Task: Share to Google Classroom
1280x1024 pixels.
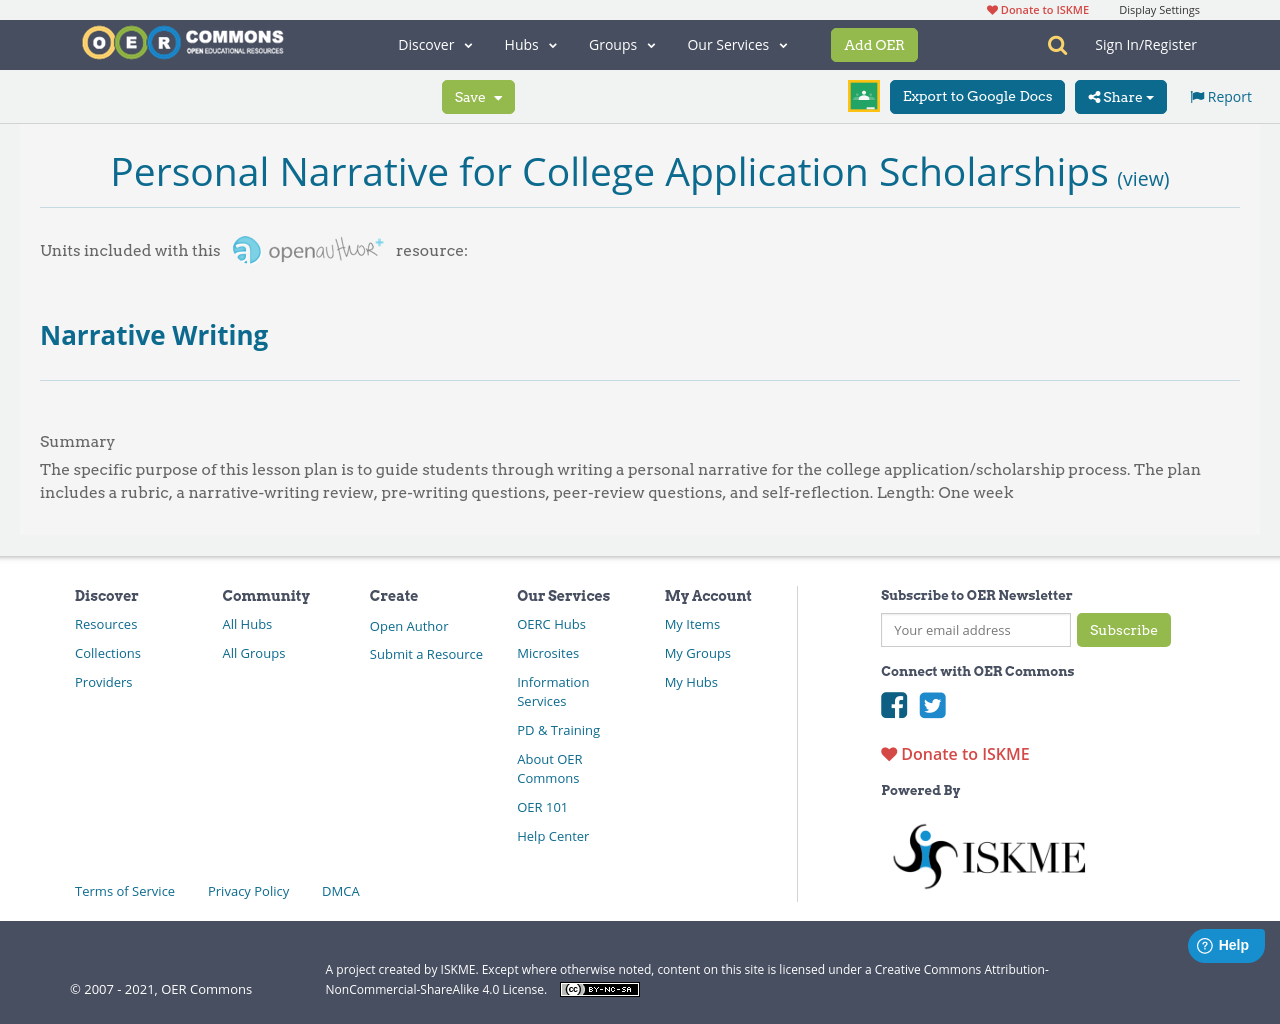Action: point(862,94)
